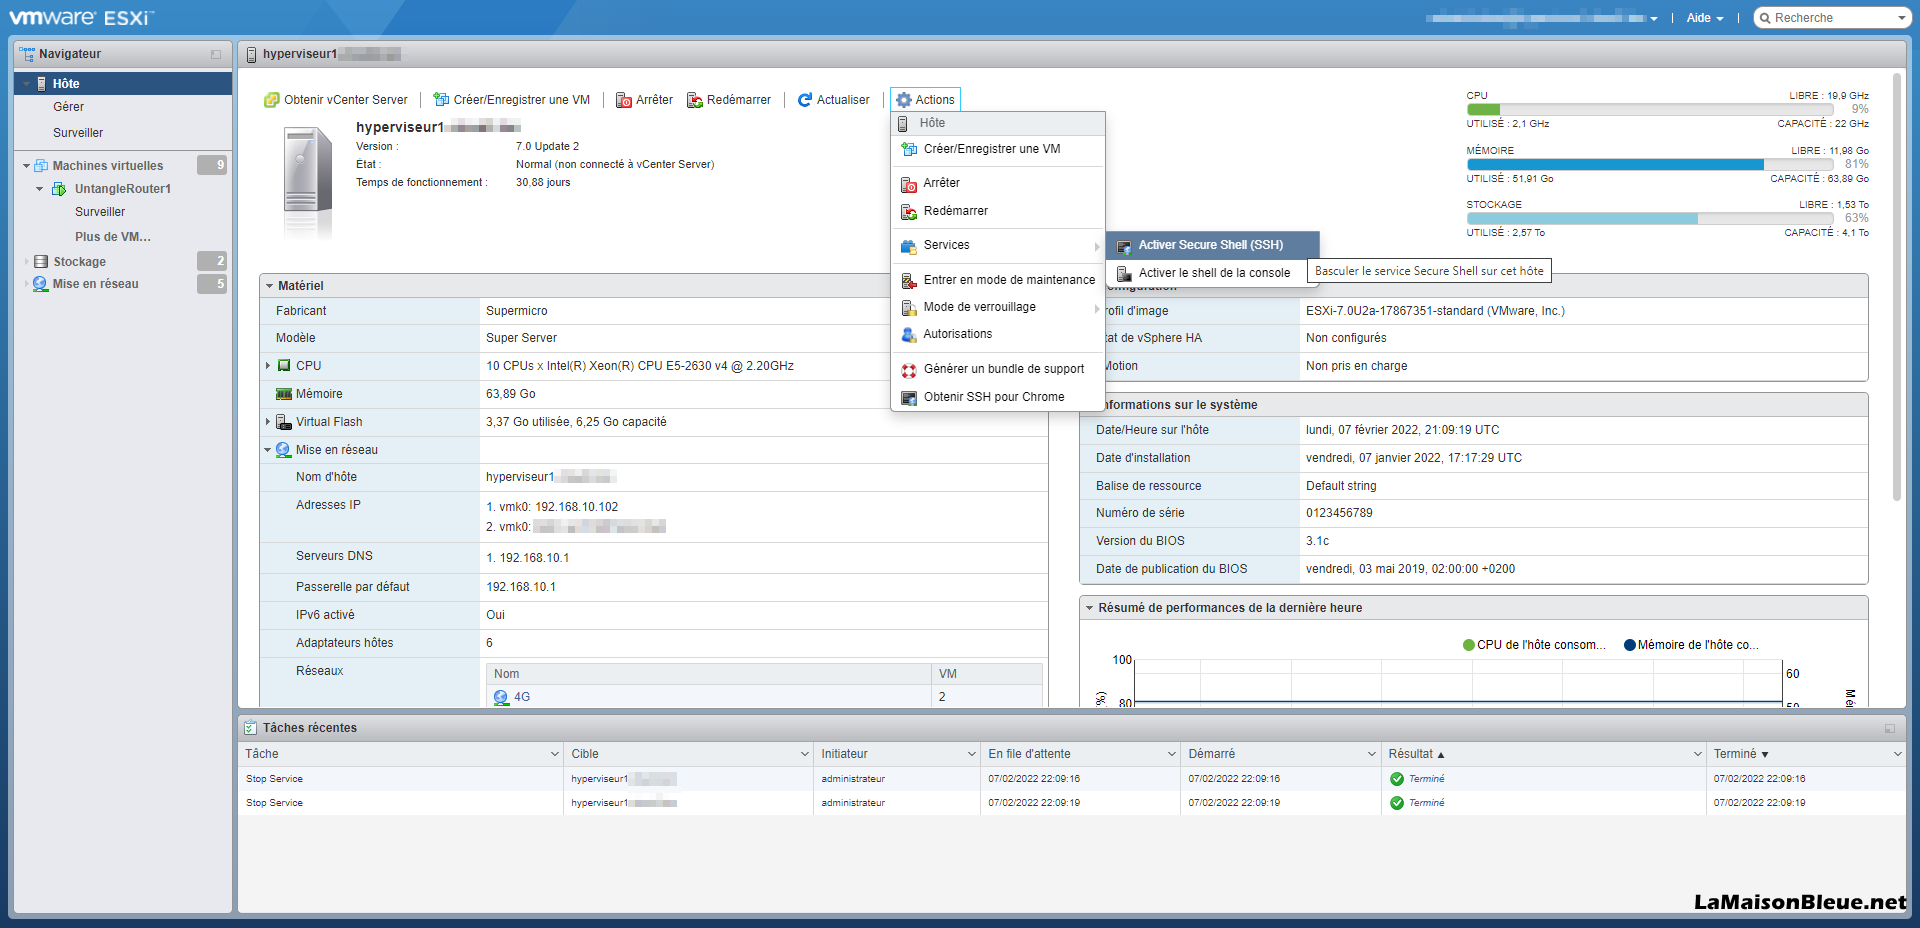The width and height of the screenshot is (1920, 928).
Task: Click the Obtenir SSH pour Chrome icon
Action: point(908,398)
